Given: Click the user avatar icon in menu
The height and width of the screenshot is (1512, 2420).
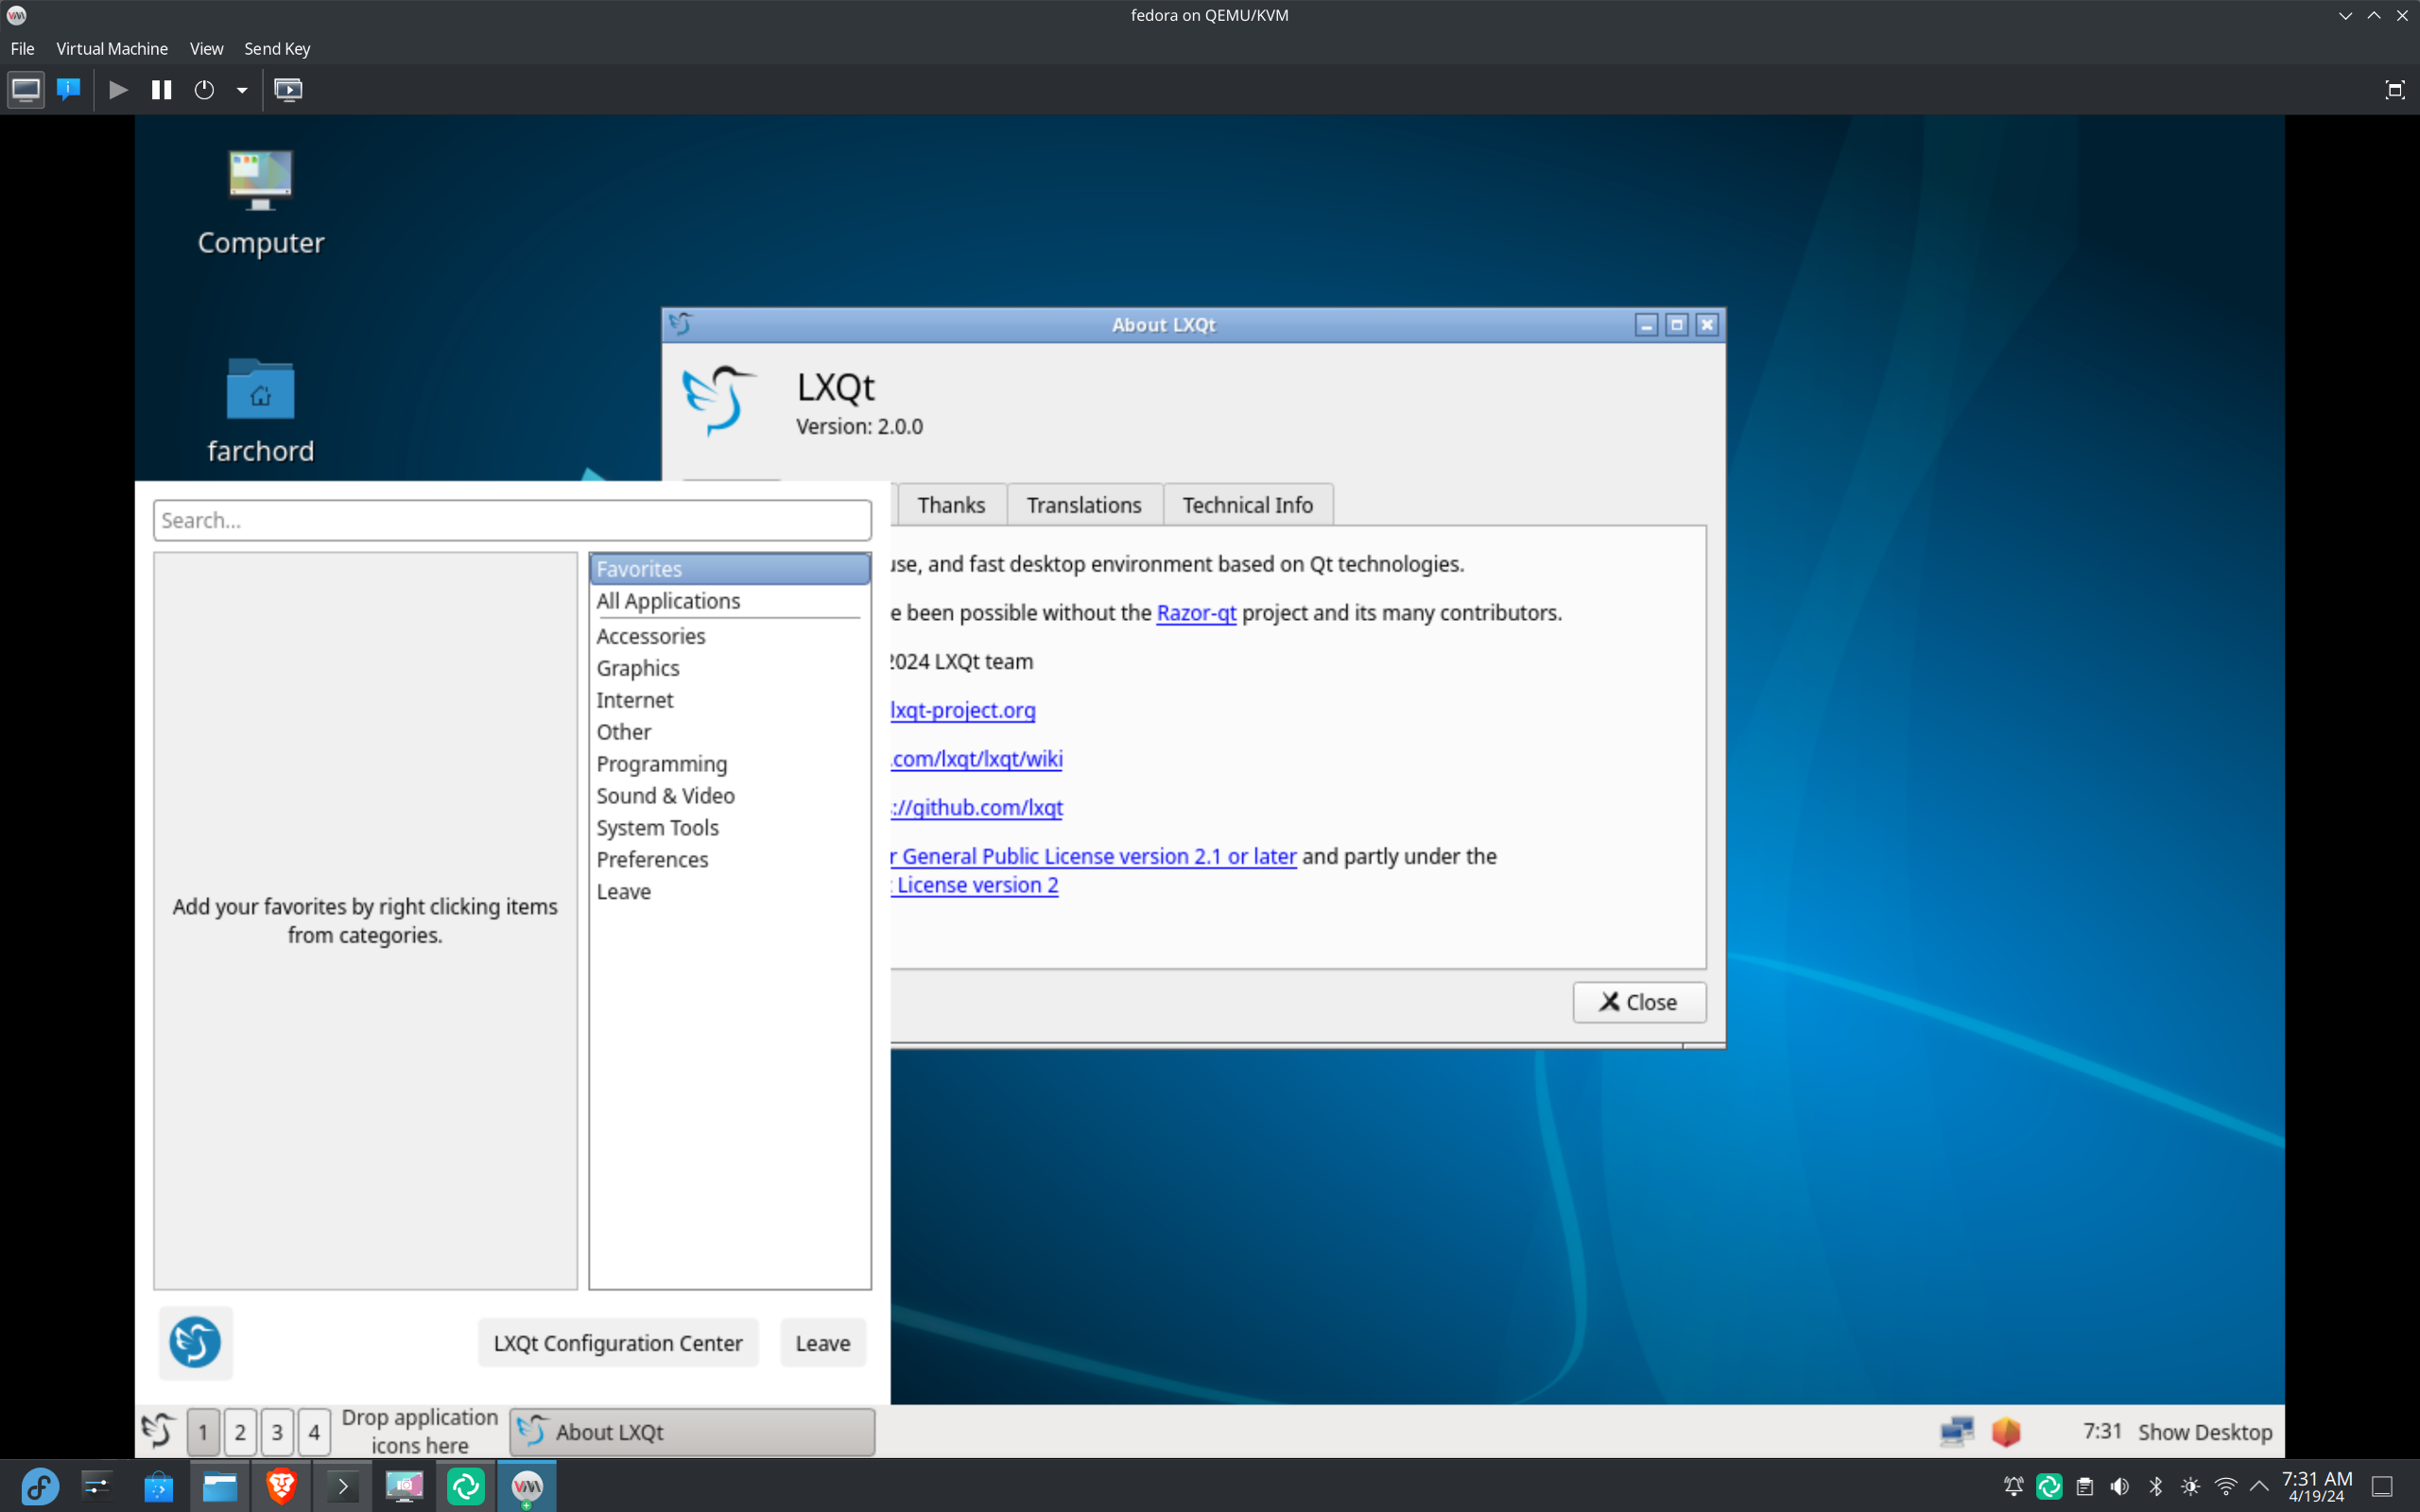Looking at the screenshot, I should pyautogui.click(x=195, y=1342).
